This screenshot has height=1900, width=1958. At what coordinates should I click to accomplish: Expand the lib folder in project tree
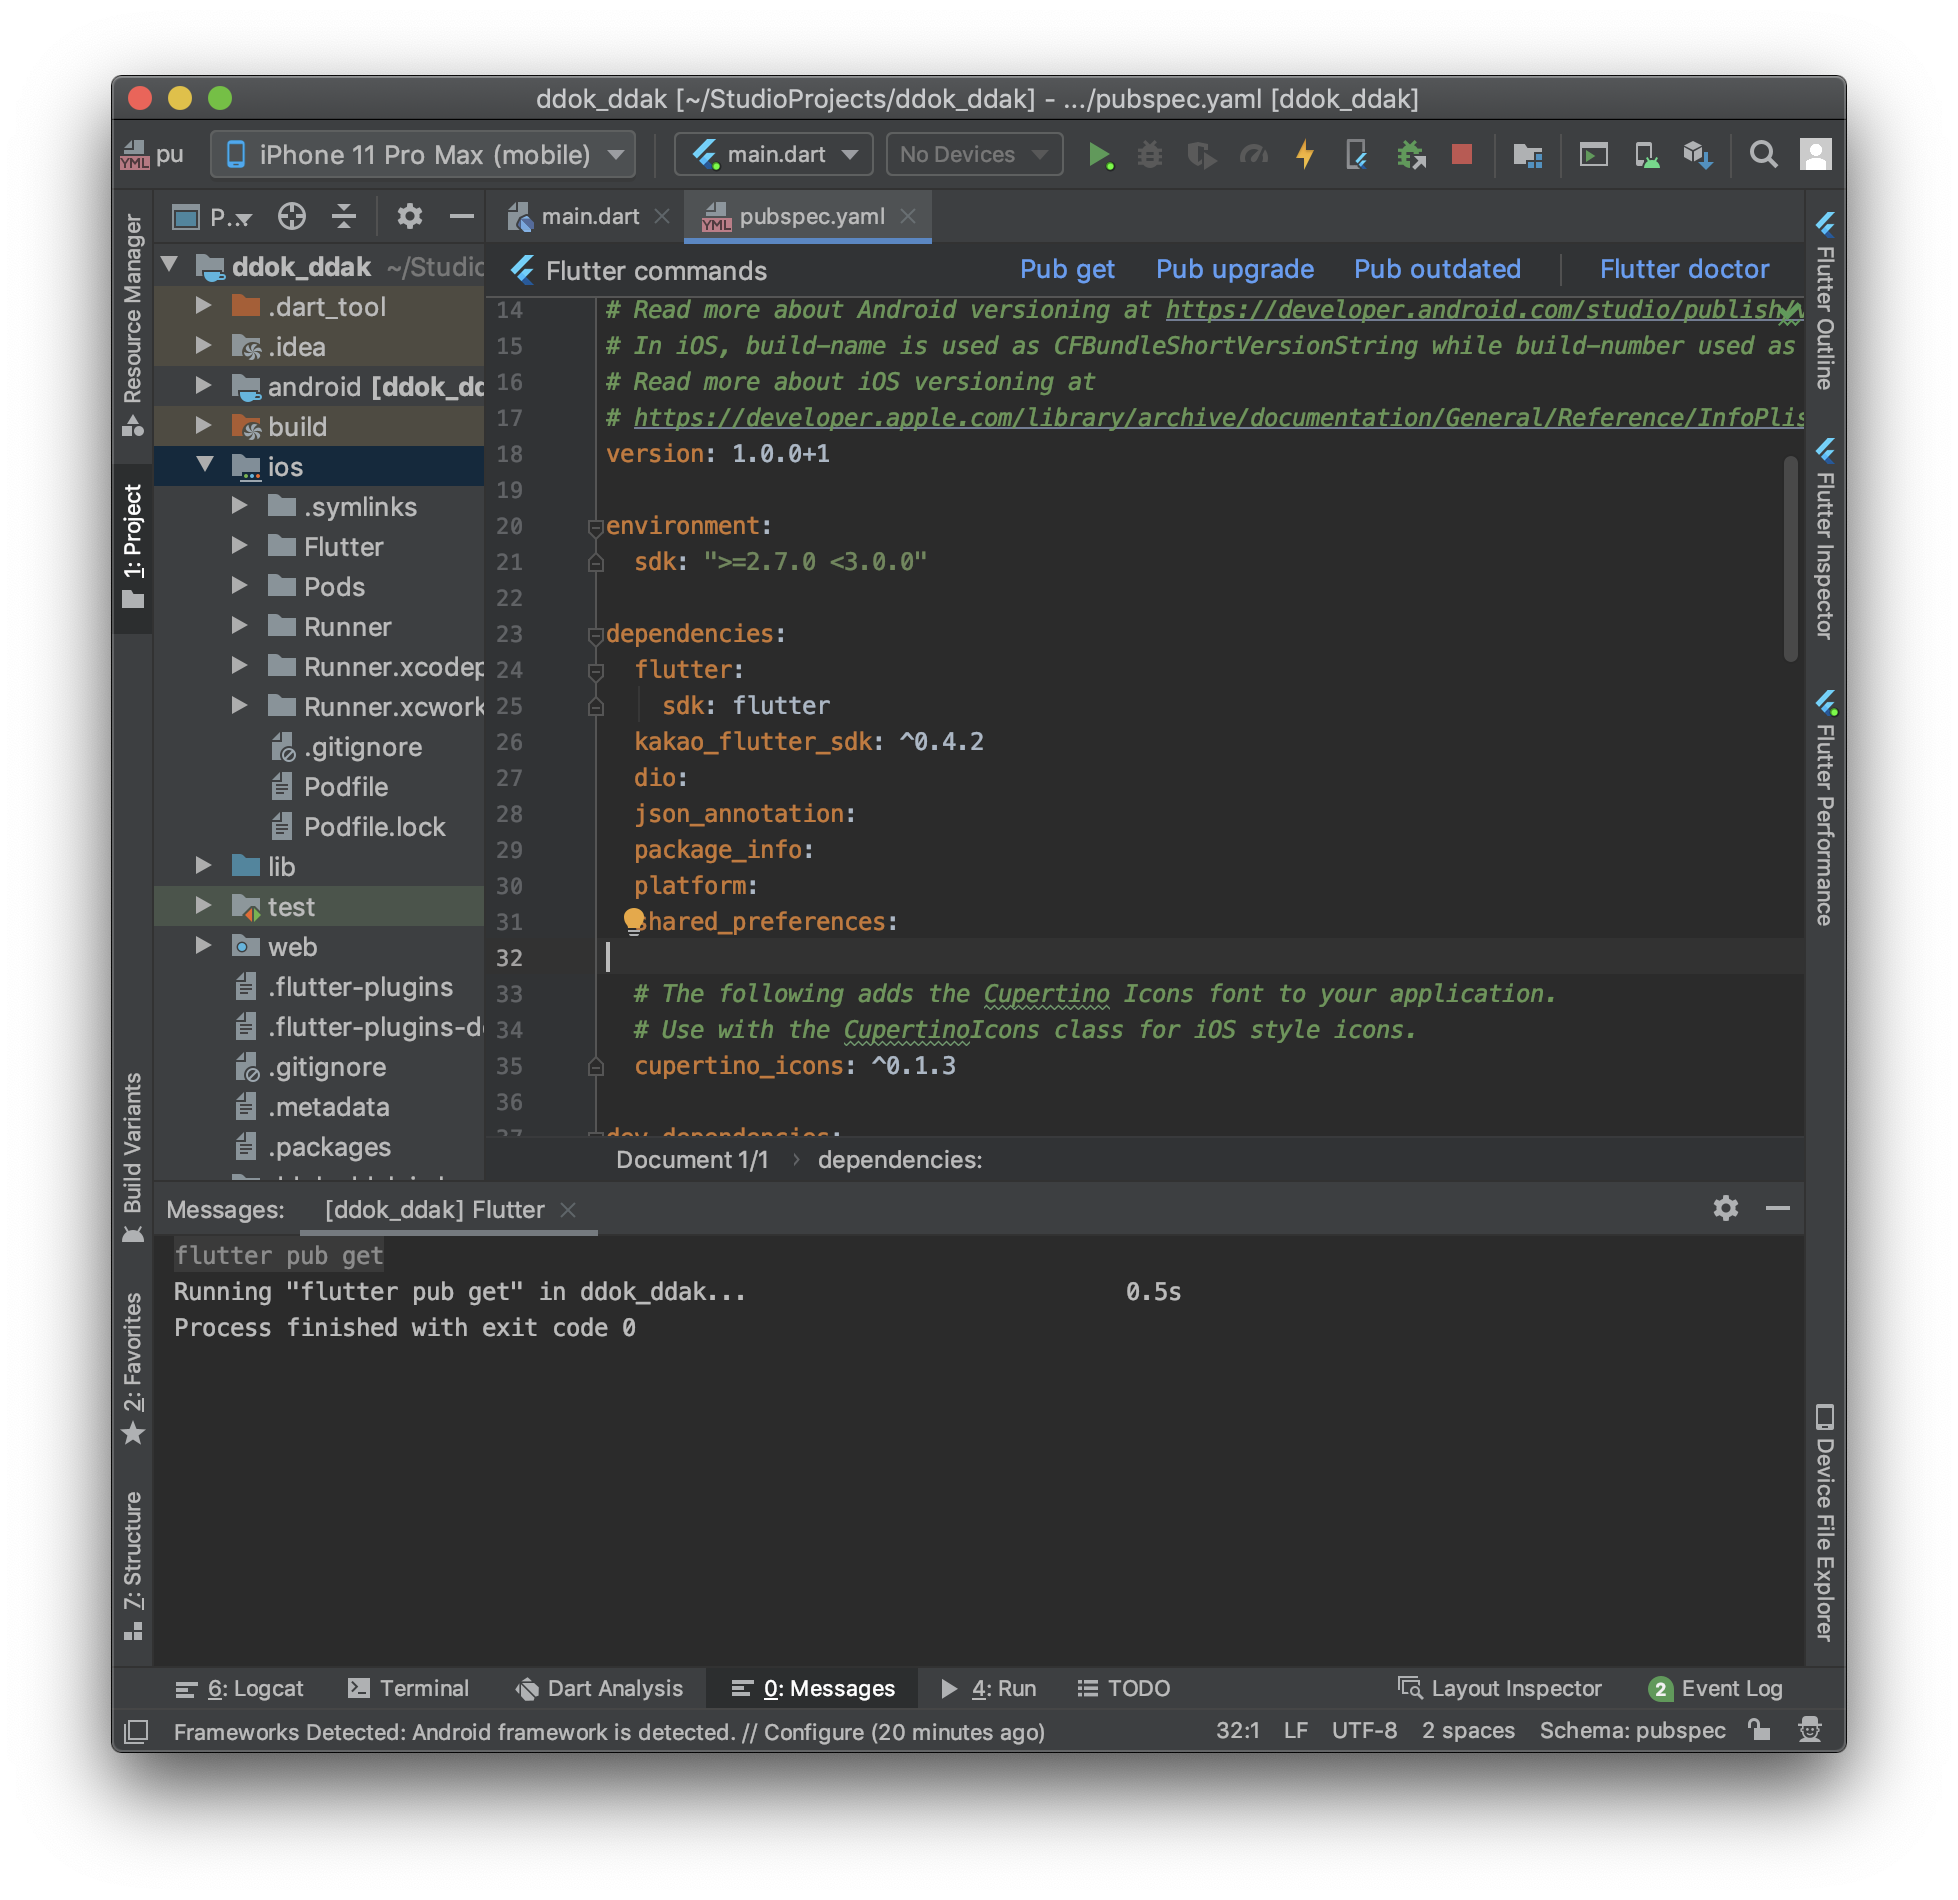(204, 866)
